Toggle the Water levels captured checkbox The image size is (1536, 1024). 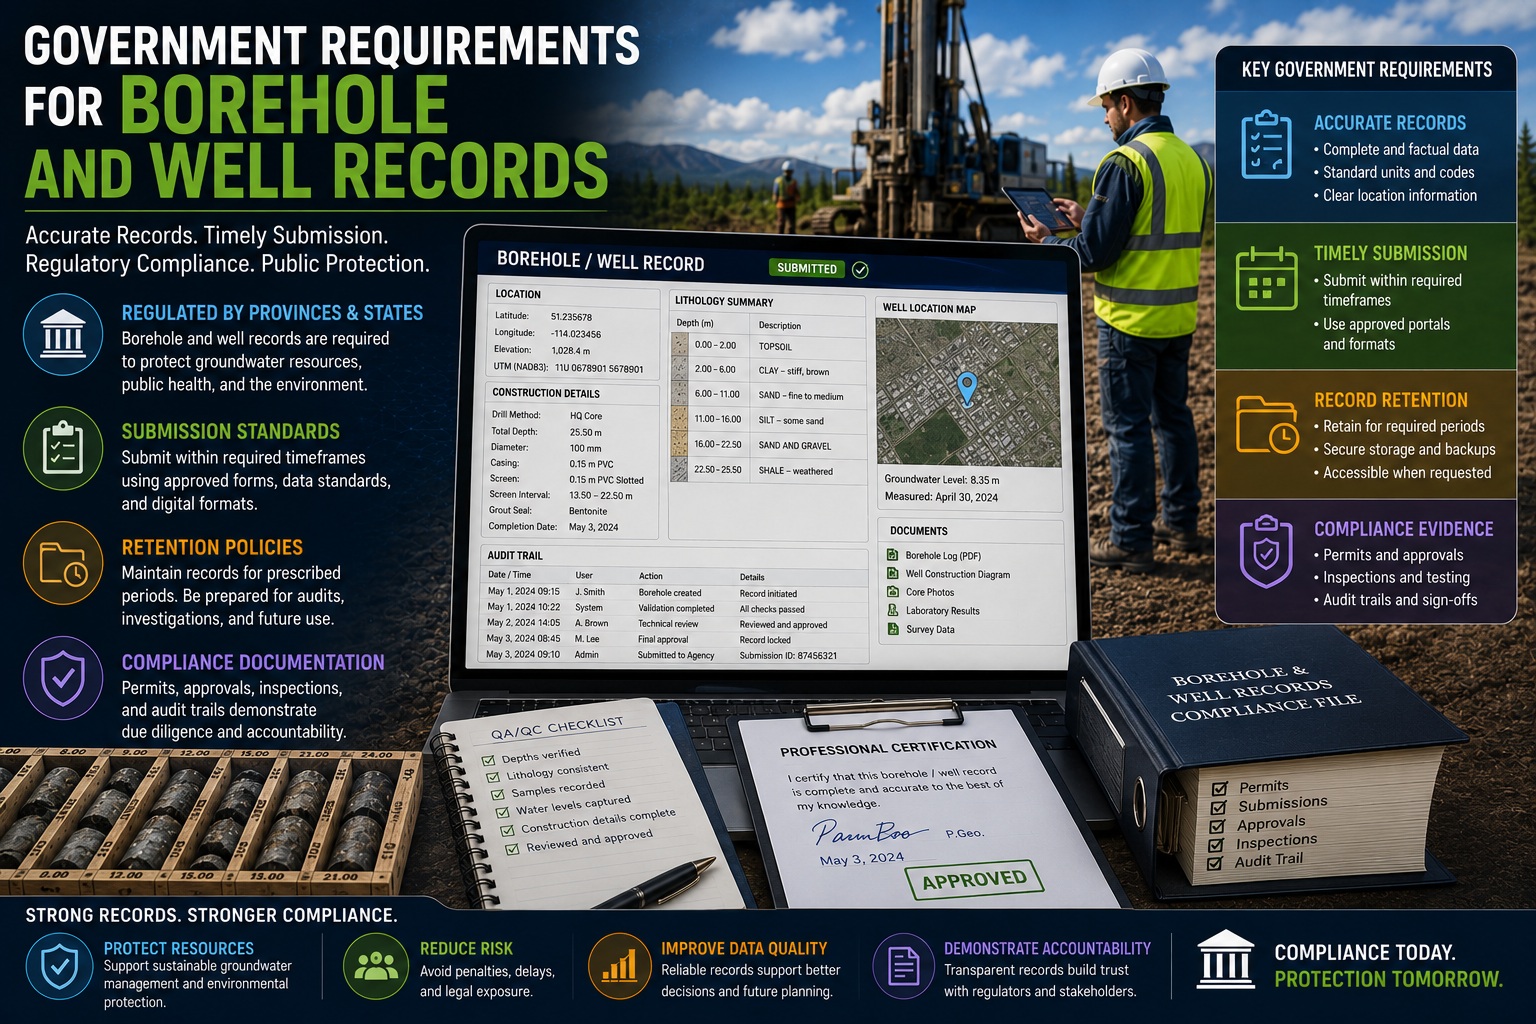[x=502, y=812]
